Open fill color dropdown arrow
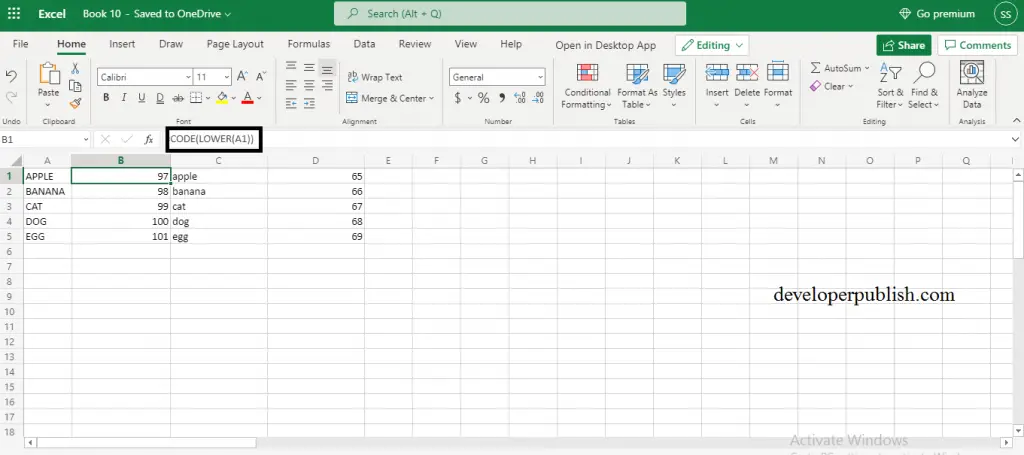 234,99
